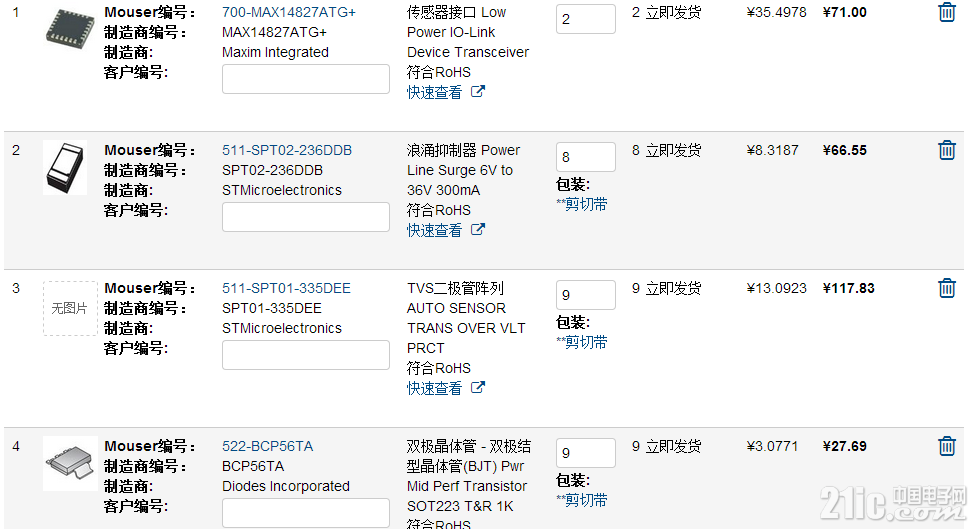Open quick view icon for SPT01-335DEE
Viewport: 974px width, 529px height.
[x=478, y=388]
